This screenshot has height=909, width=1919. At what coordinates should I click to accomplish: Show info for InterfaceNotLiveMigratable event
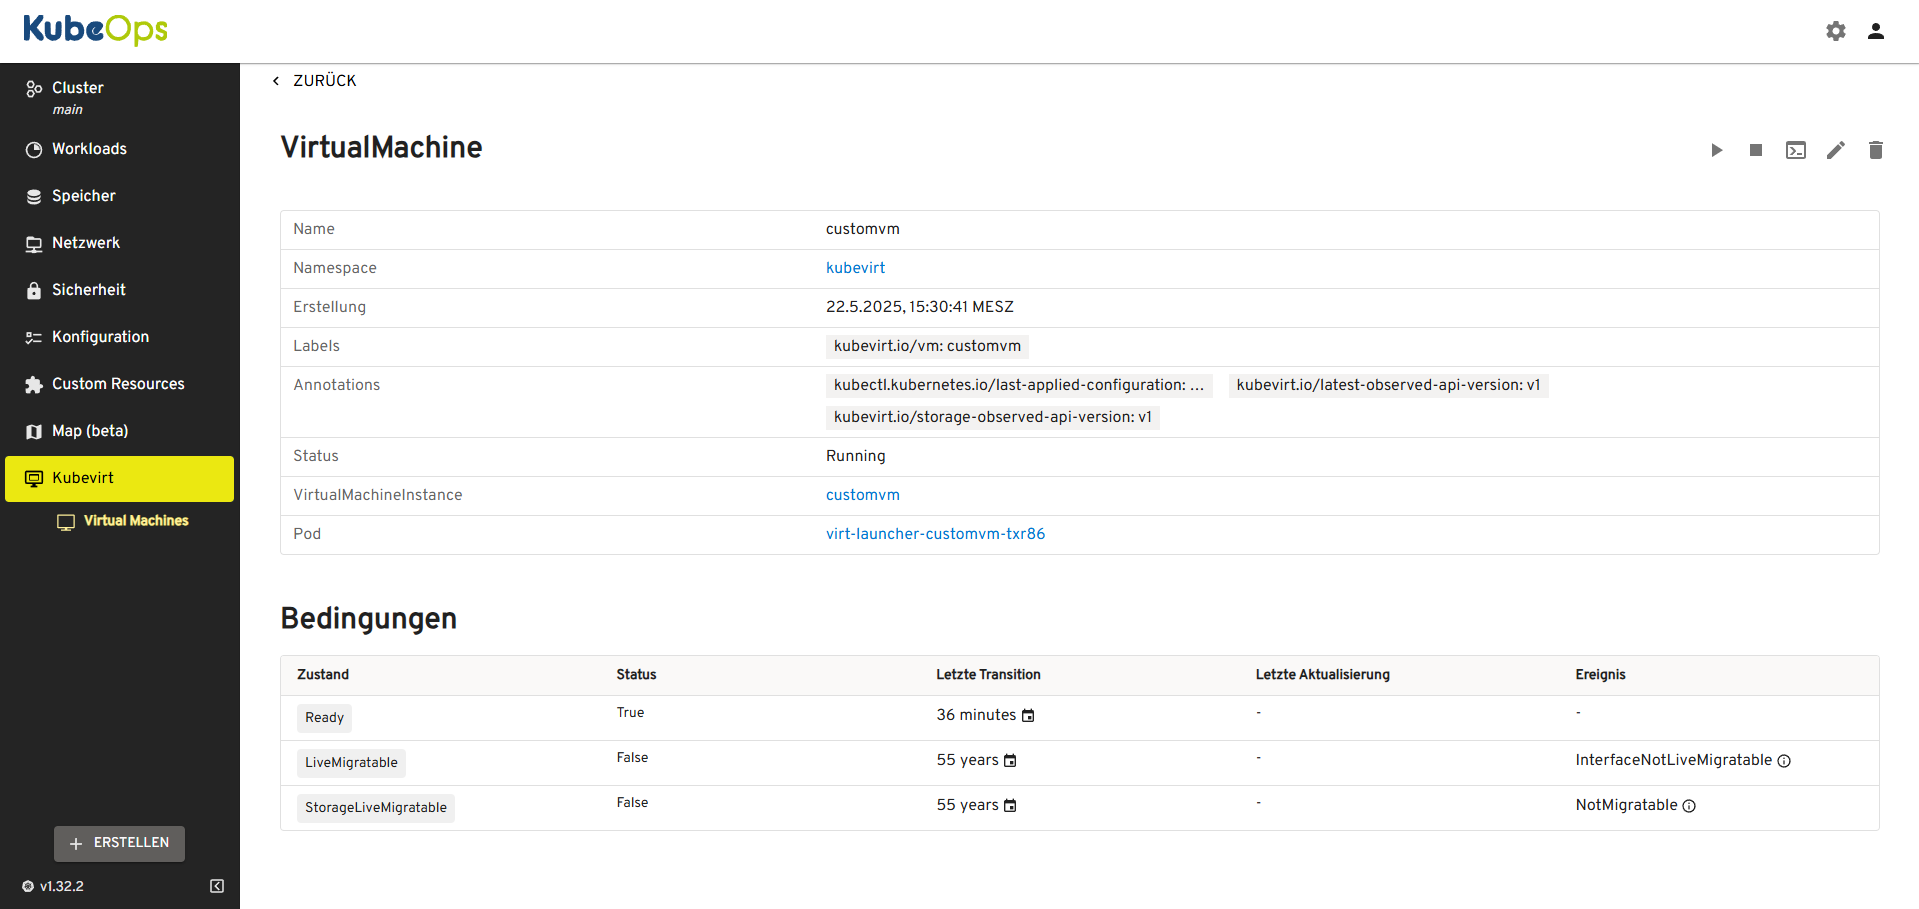click(1784, 761)
